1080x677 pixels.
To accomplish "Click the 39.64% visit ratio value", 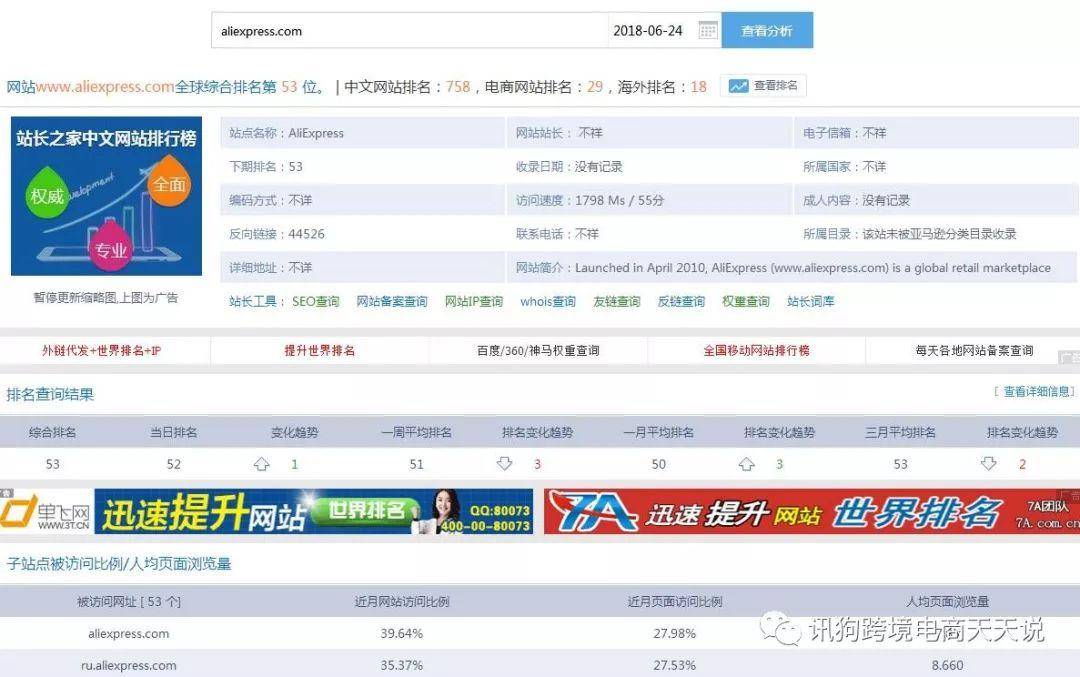I will [402, 634].
